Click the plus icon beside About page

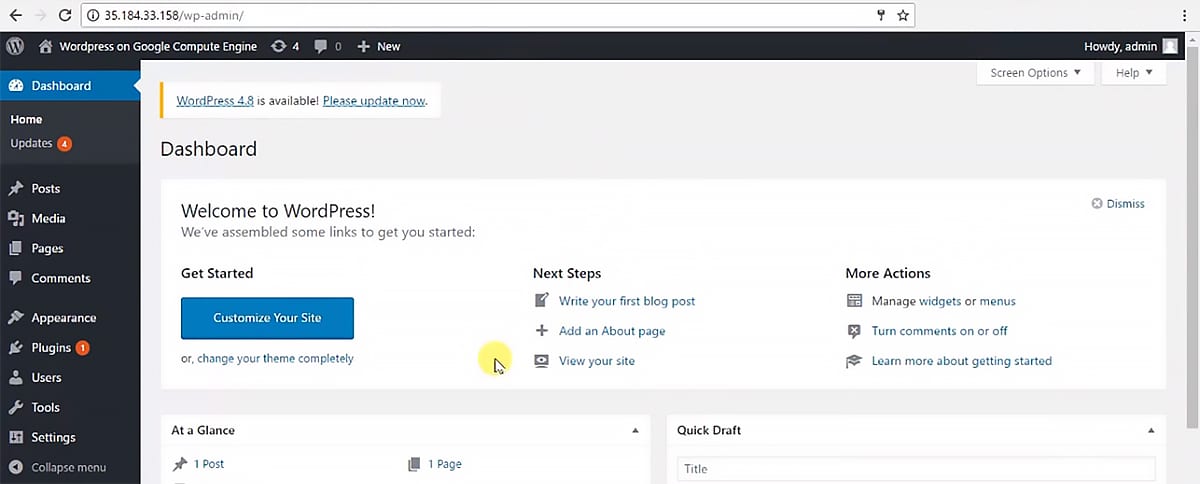click(542, 330)
